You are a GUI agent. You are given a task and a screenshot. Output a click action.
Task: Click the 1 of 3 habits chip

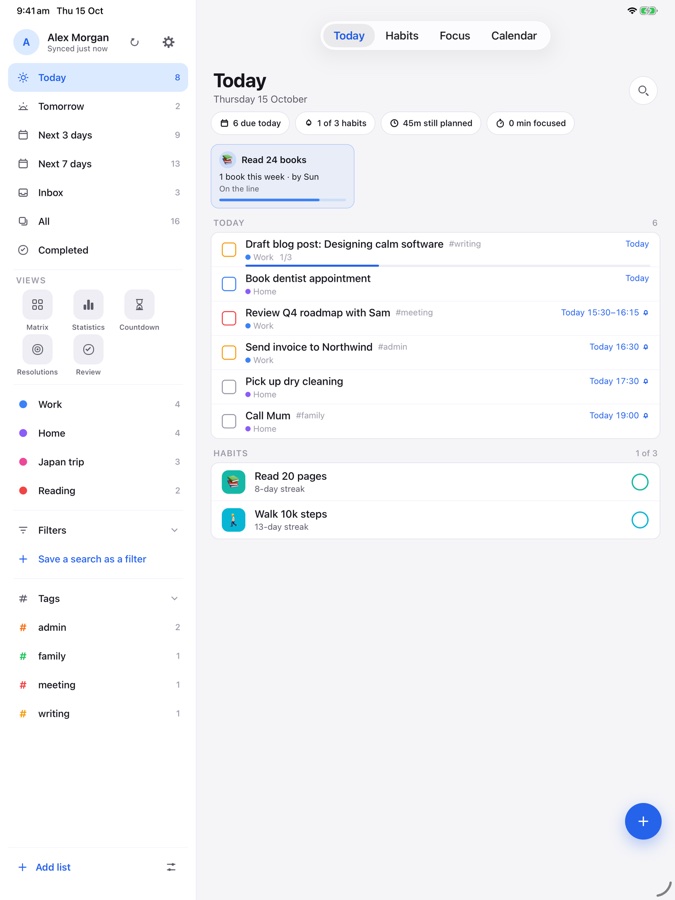click(x=335, y=123)
